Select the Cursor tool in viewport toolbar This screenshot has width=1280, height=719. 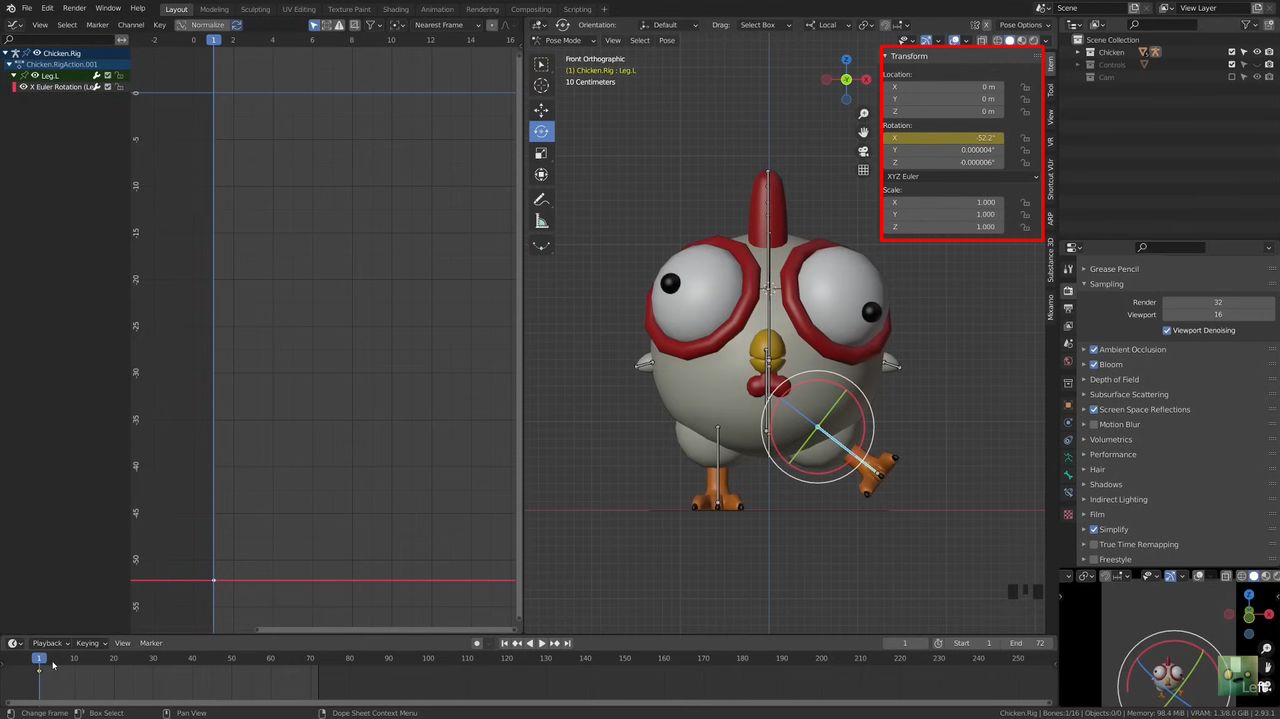pos(541,86)
